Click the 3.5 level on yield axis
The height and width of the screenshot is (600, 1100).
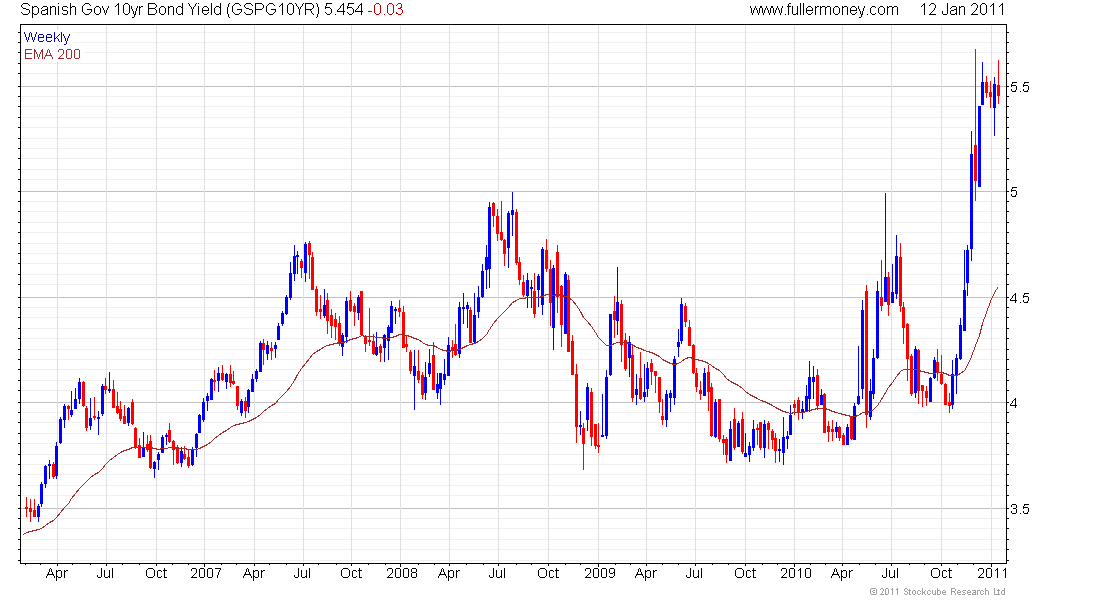click(1020, 509)
